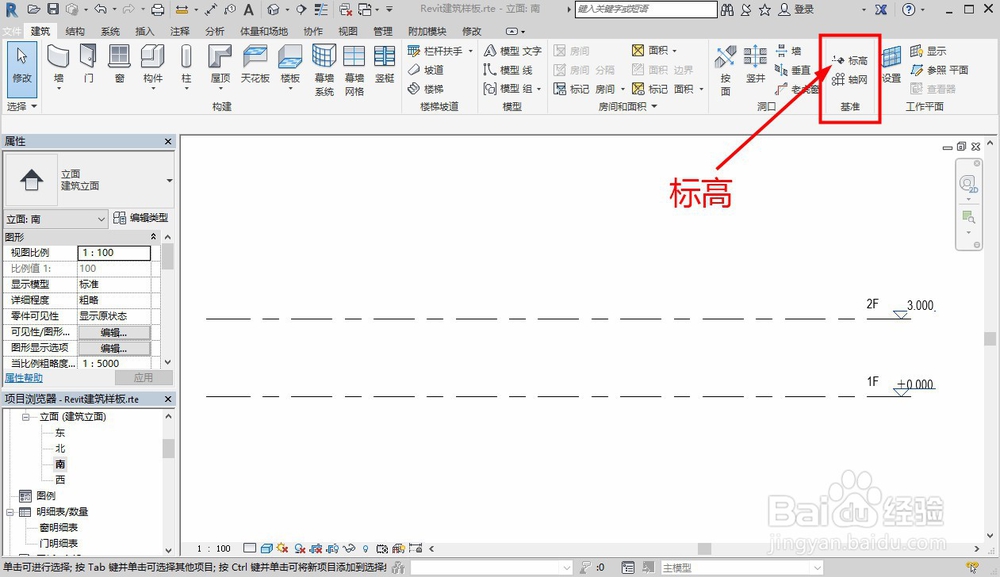Screen dimensions: 1000x577
Task: Toggle 显示 work plane visibility
Action: tap(928, 50)
